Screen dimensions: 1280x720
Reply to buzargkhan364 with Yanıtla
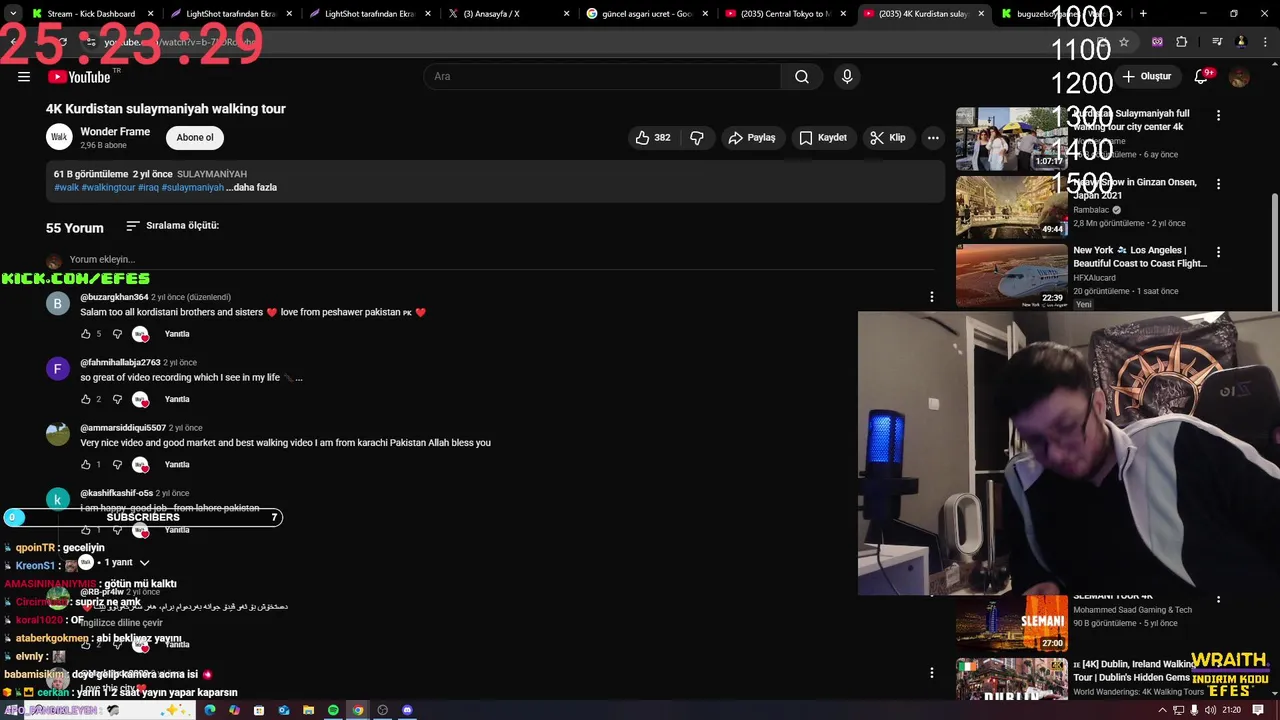coord(177,334)
